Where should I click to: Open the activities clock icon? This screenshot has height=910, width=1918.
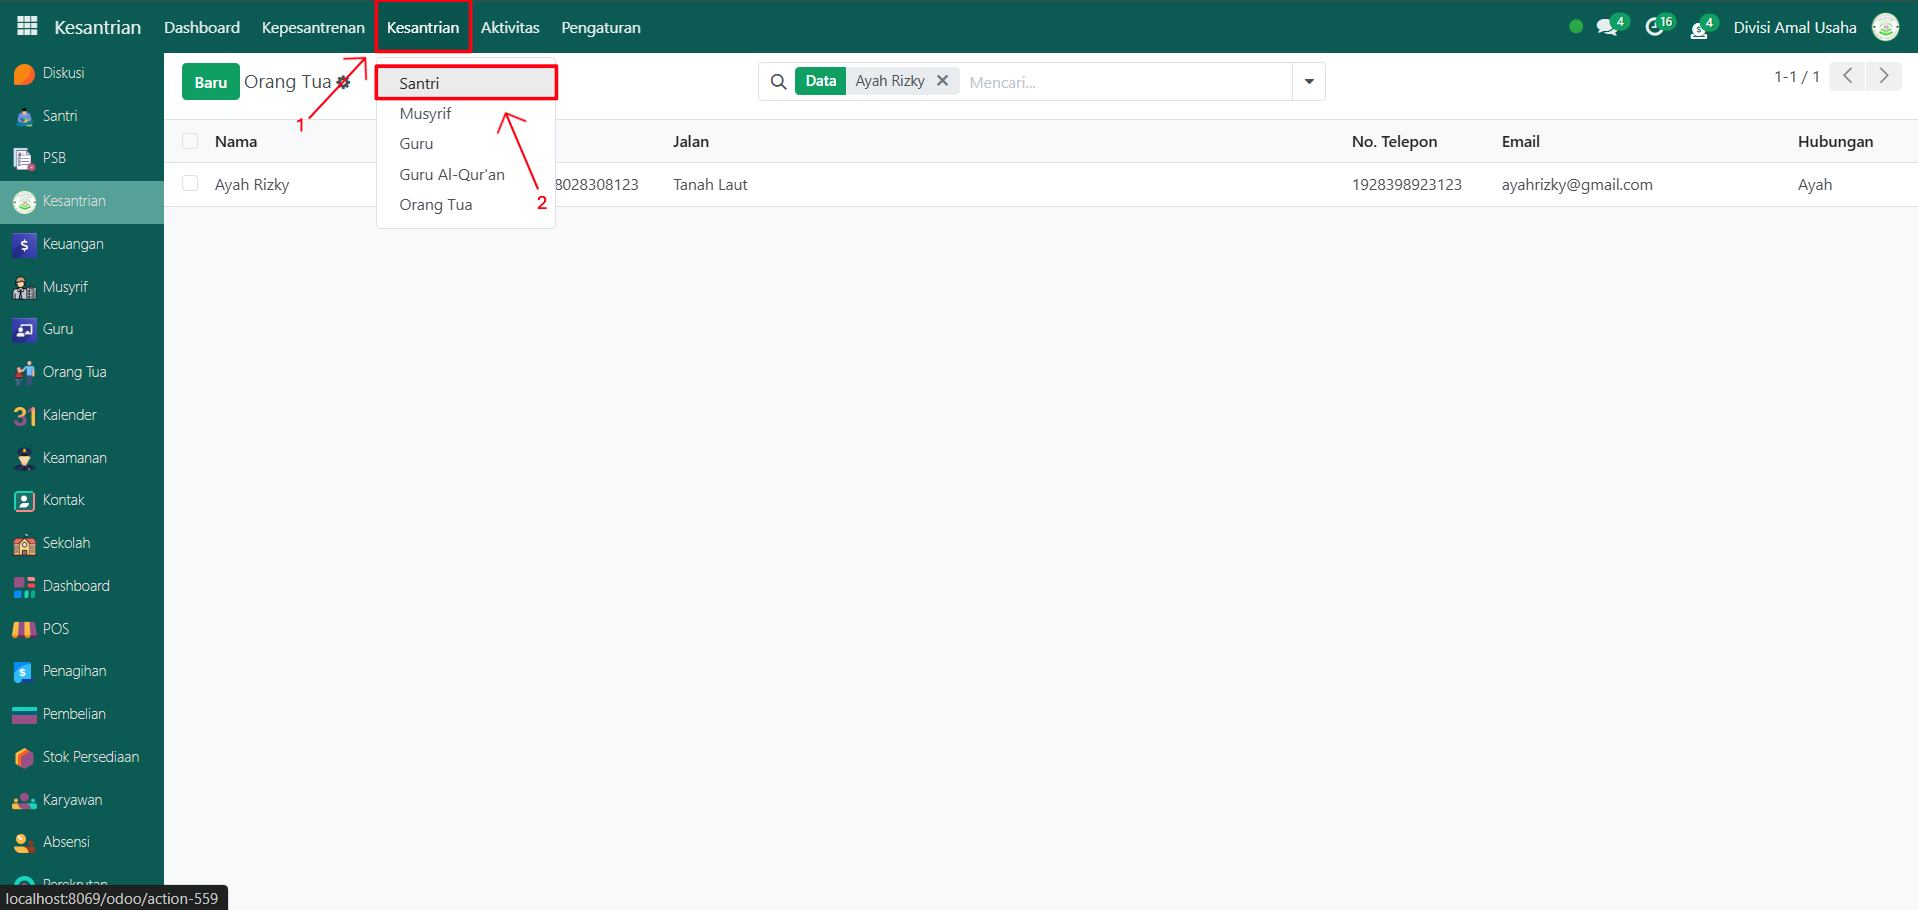pyautogui.click(x=1655, y=27)
